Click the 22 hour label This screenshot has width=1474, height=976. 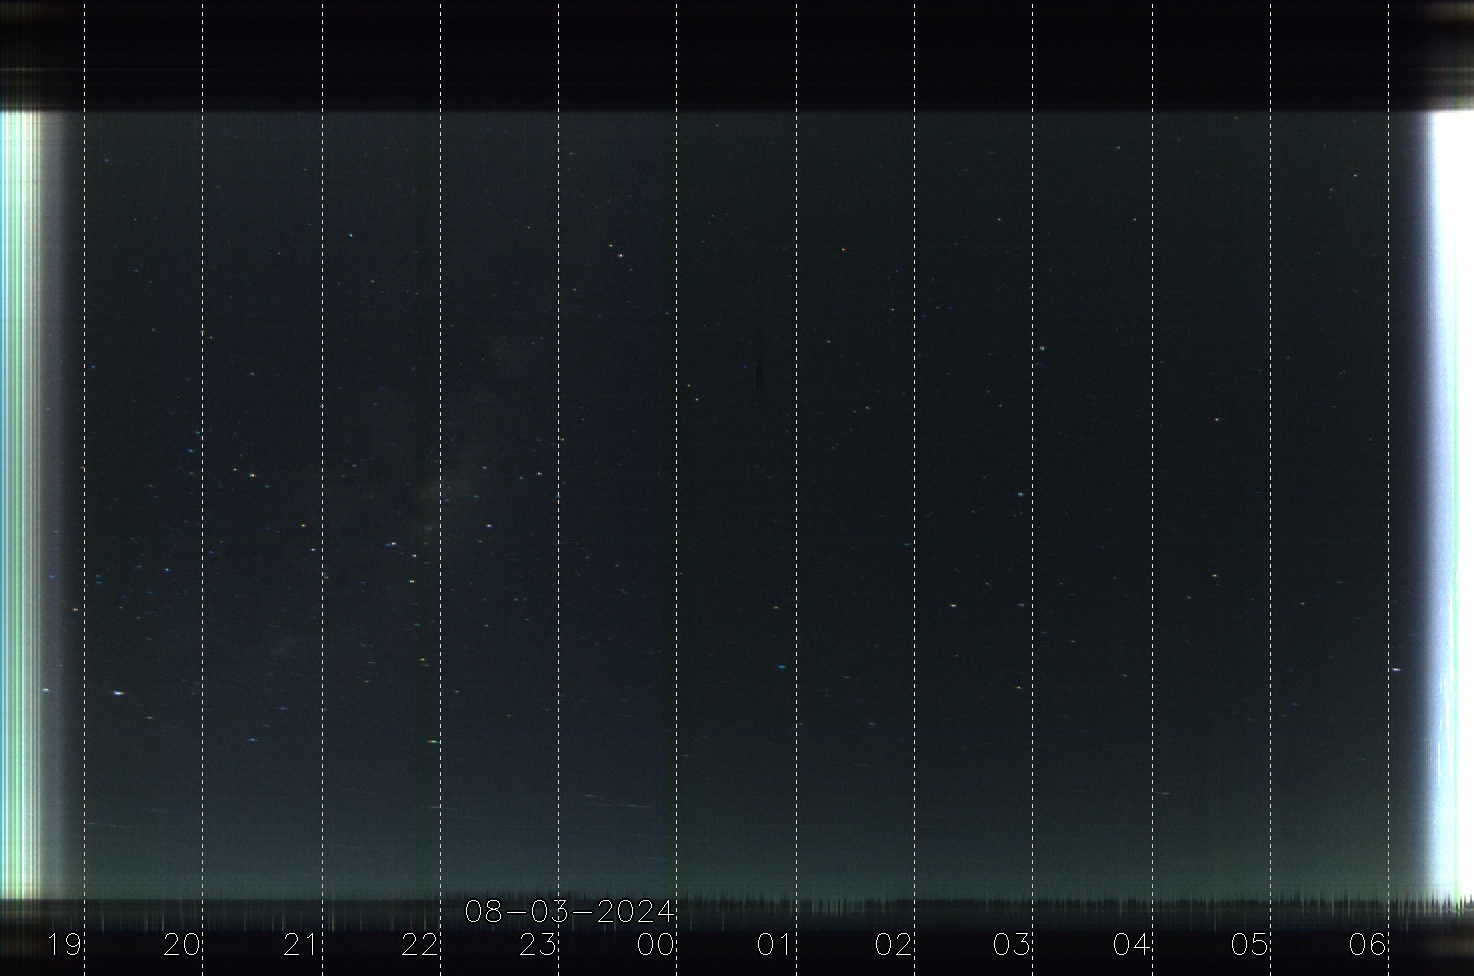(420, 944)
